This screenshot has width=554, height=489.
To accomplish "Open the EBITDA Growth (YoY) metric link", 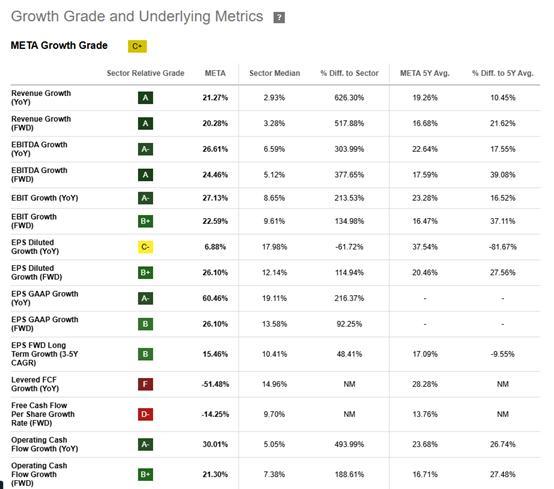I will 39,149.
